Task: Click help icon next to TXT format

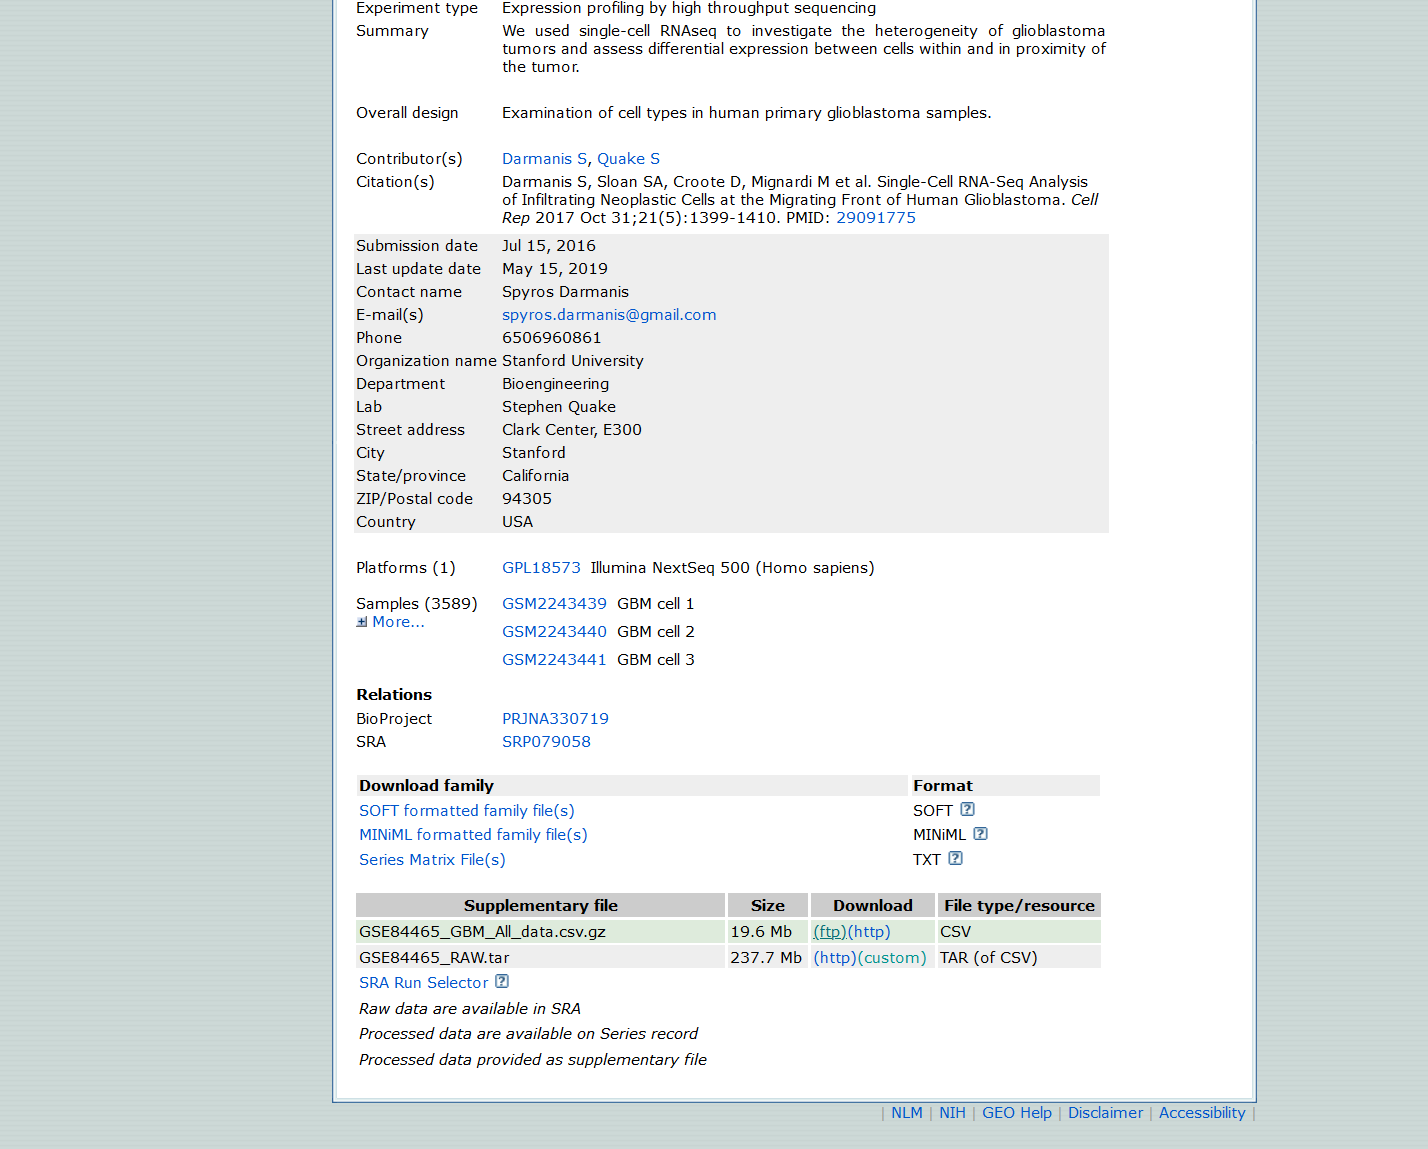Action: (x=955, y=859)
